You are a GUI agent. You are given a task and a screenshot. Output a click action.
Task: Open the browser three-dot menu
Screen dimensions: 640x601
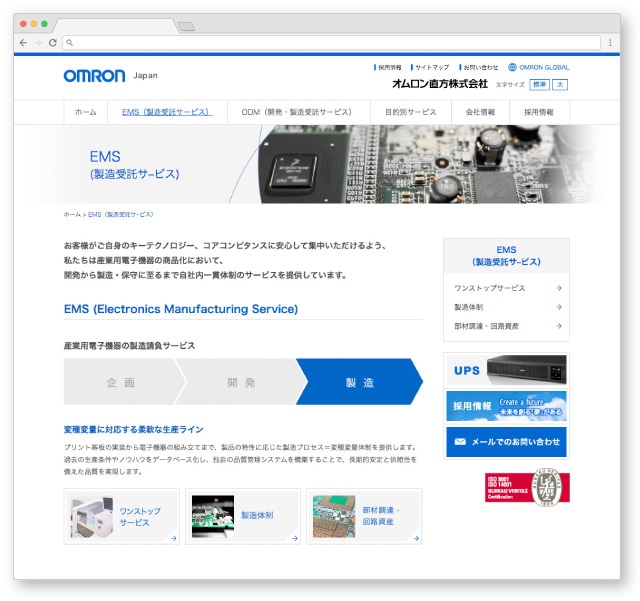pos(610,42)
